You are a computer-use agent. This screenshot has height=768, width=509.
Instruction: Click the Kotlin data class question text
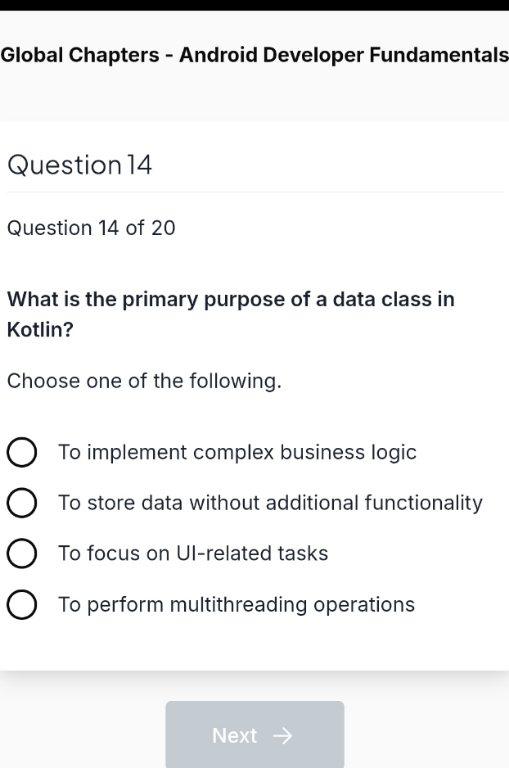point(231,314)
